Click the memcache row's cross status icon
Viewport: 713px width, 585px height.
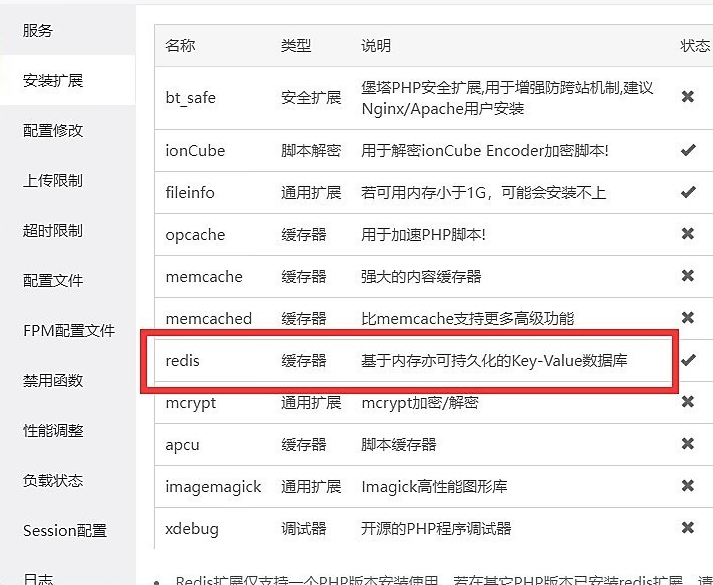[688, 275]
